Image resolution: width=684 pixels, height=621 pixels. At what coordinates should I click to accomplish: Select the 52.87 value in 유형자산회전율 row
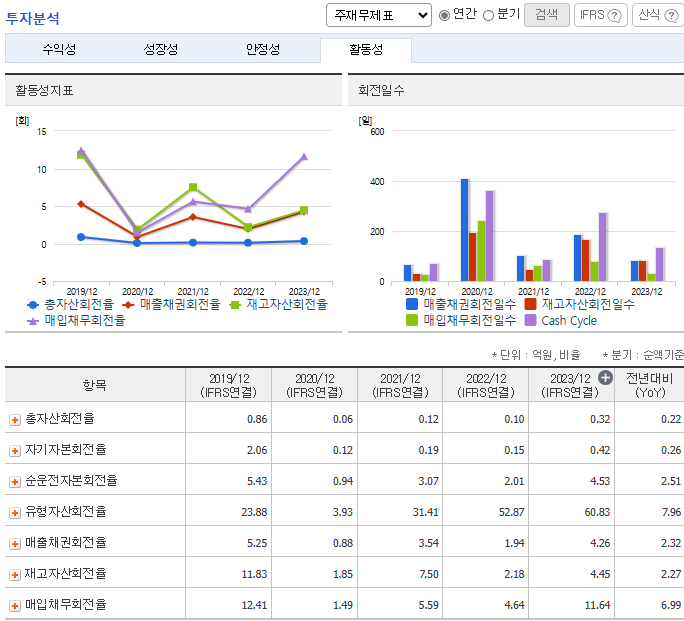pyautogui.click(x=512, y=512)
